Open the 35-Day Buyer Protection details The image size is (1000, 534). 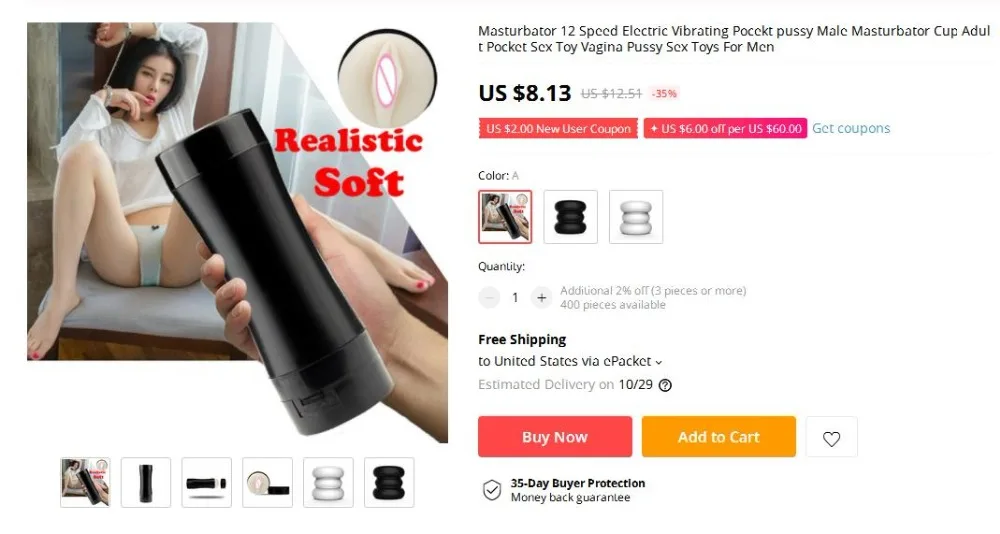pyautogui.click(x=577, y=484)
